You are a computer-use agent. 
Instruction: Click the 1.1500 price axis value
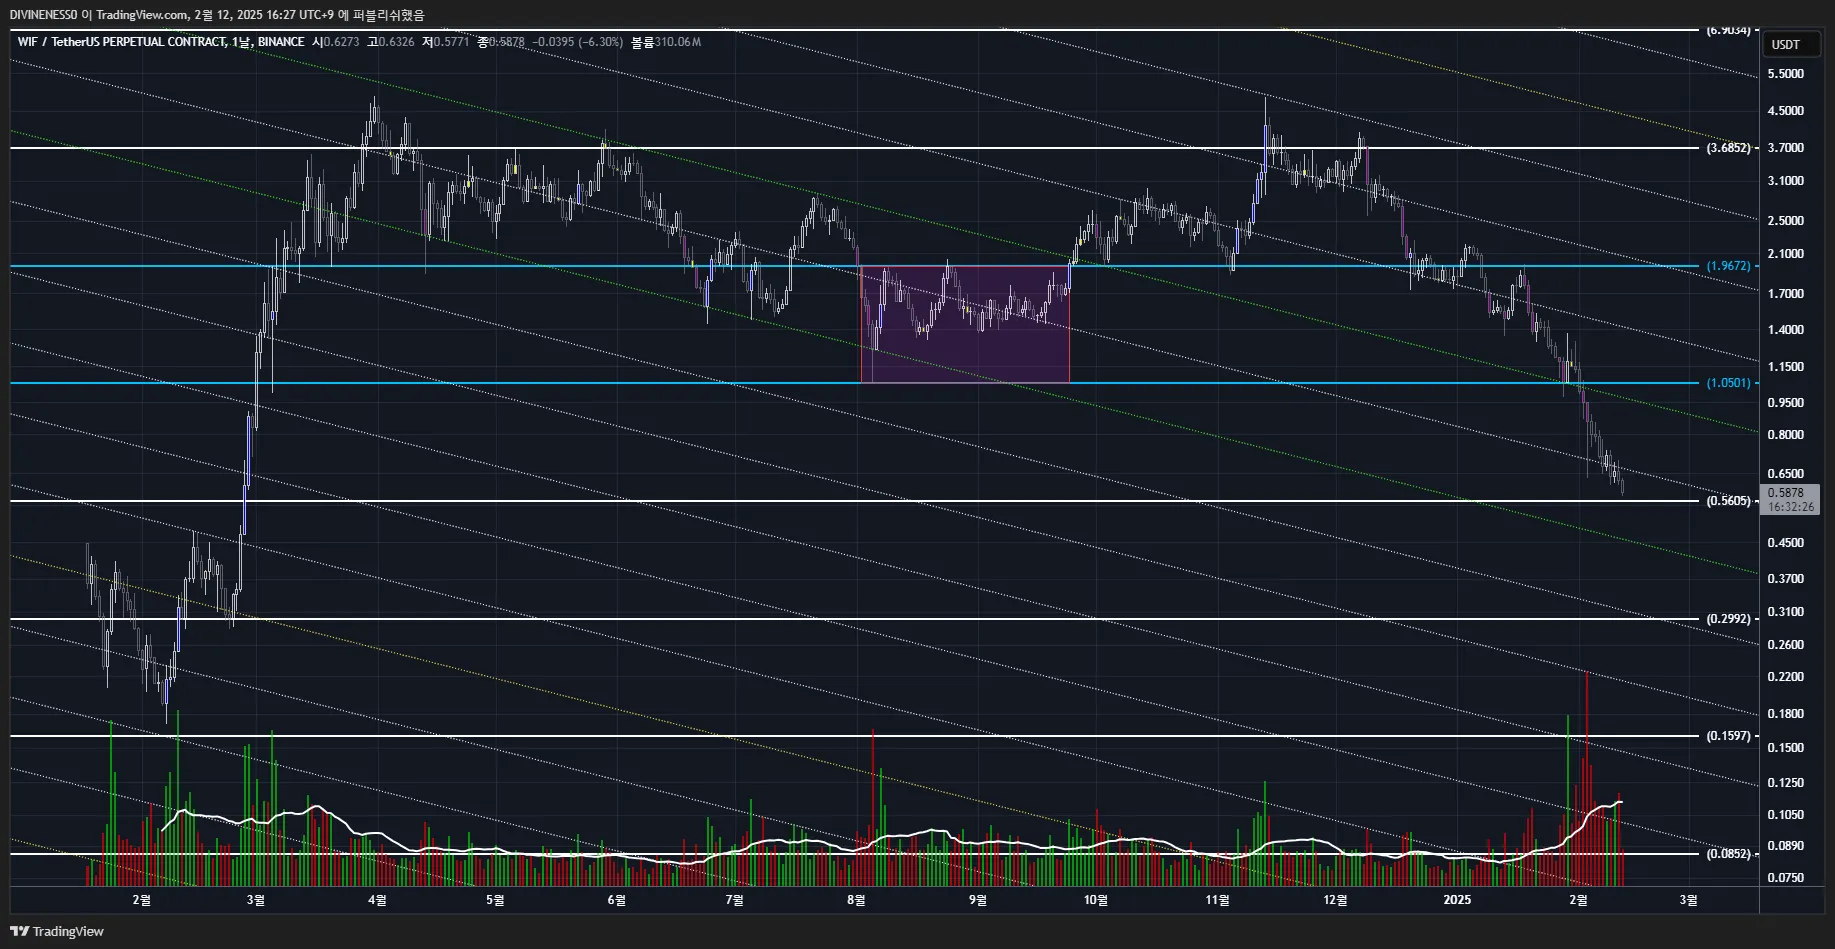[x=1786, y=367]
